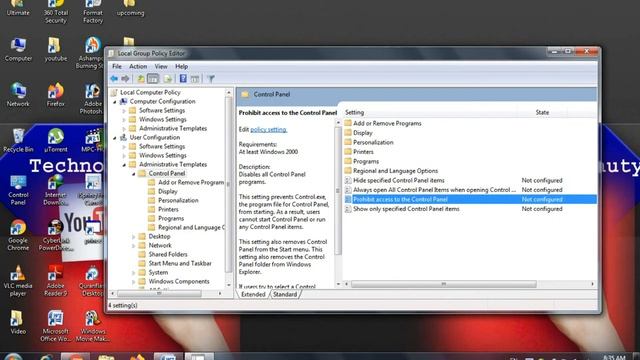Select the uTorrent desktop icon
The width and height of the screenshot is (640, 360).
(x=56, y=140)
